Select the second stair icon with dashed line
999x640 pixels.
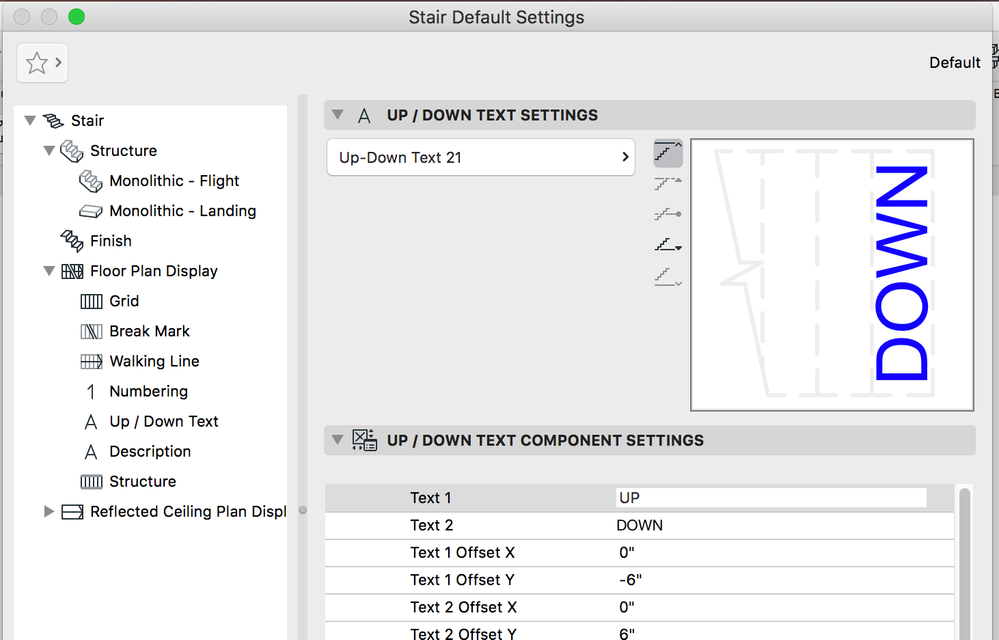click(668, 183)
